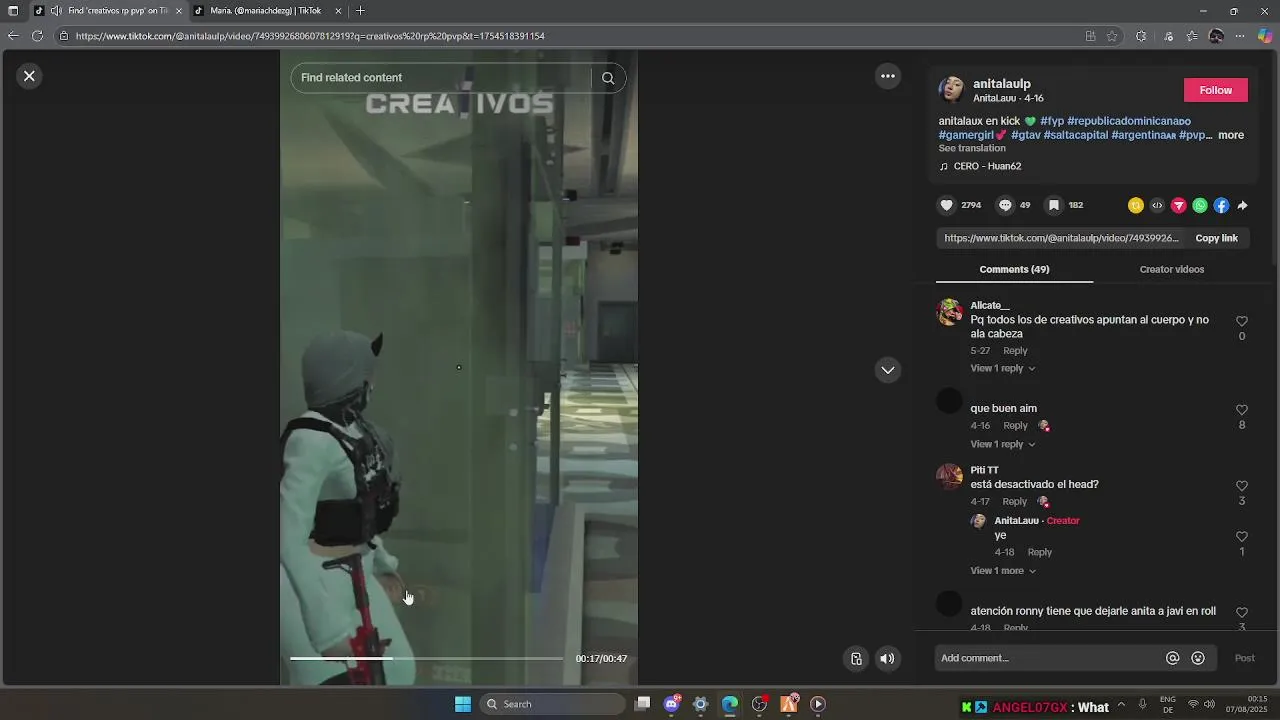Toggle the auto-scroll icon beside the volume
Viewport: 1280px width, 720px height.
[856, 658]
